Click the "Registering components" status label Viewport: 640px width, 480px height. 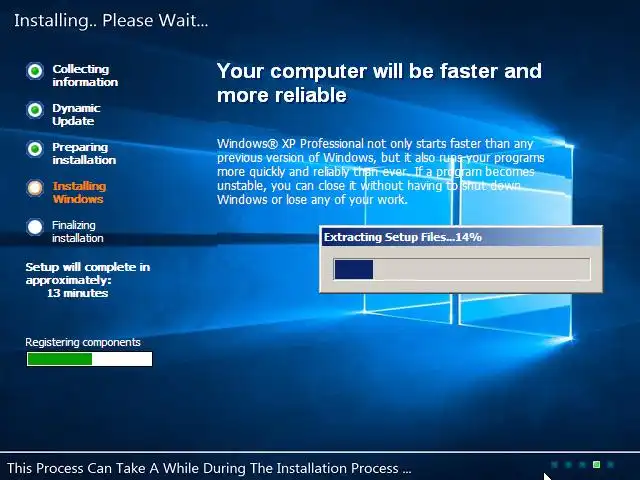(83, 342)
